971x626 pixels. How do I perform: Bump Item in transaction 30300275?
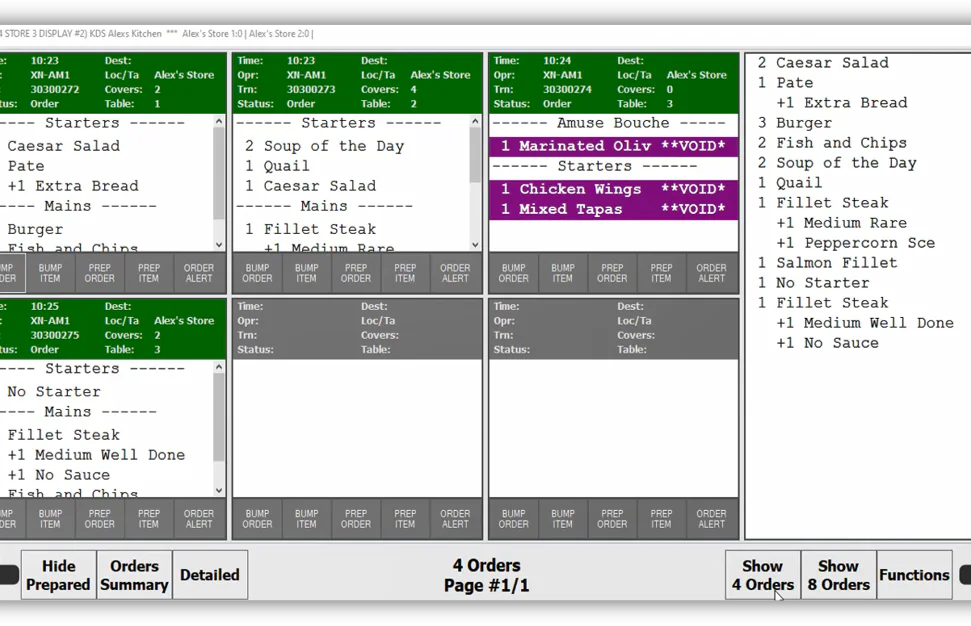(50, 519)
